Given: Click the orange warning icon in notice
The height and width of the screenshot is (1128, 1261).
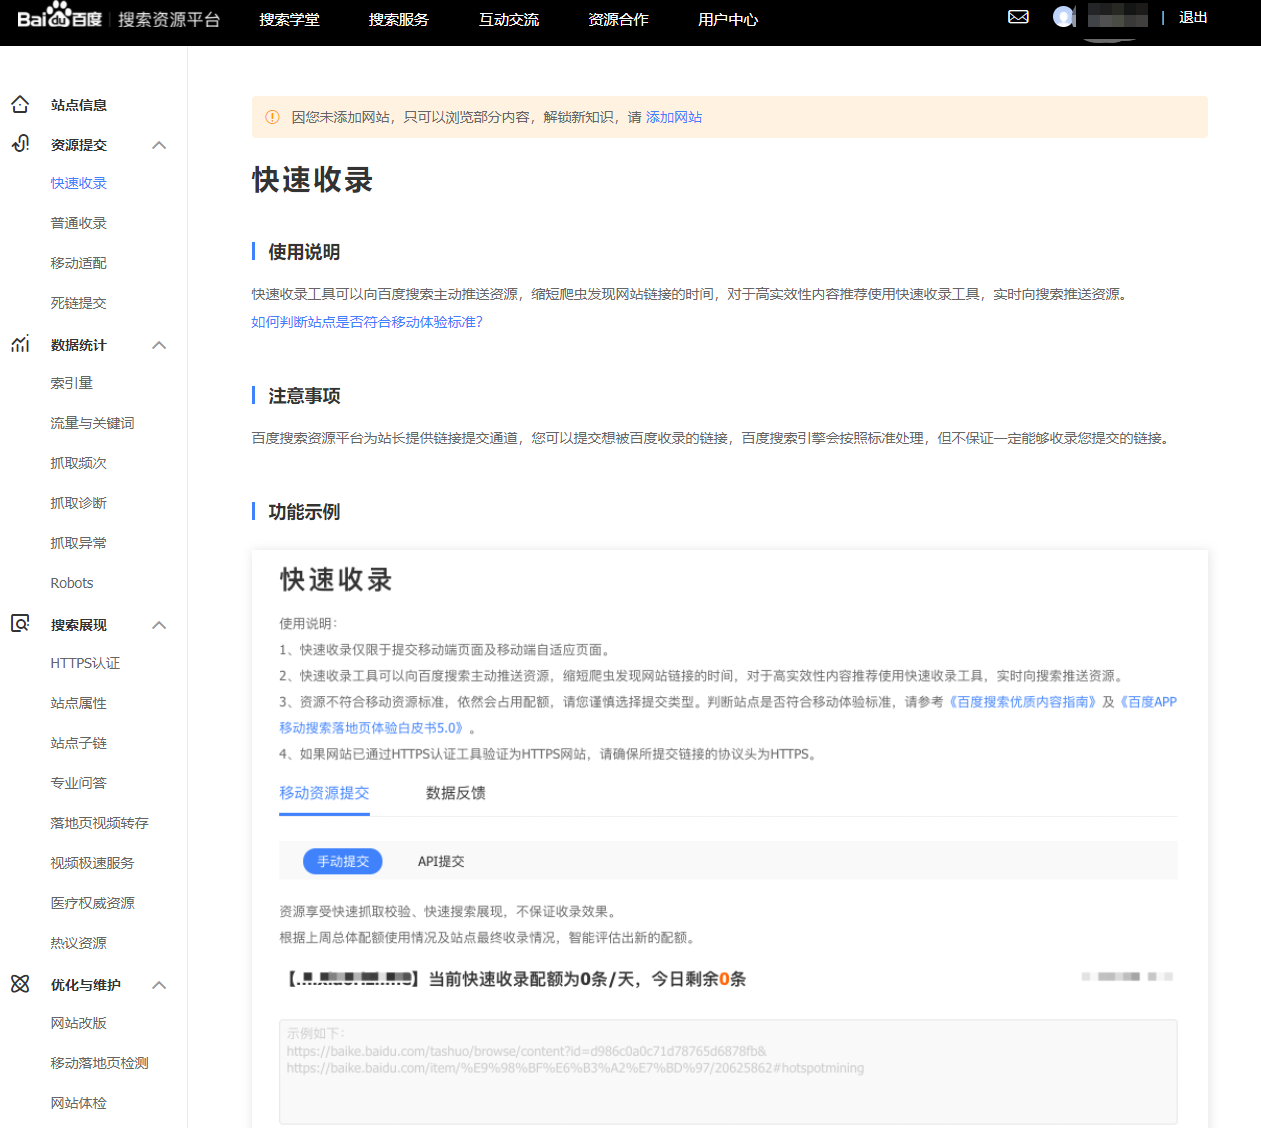Looking at the screenshot, I should coord(272,117).
